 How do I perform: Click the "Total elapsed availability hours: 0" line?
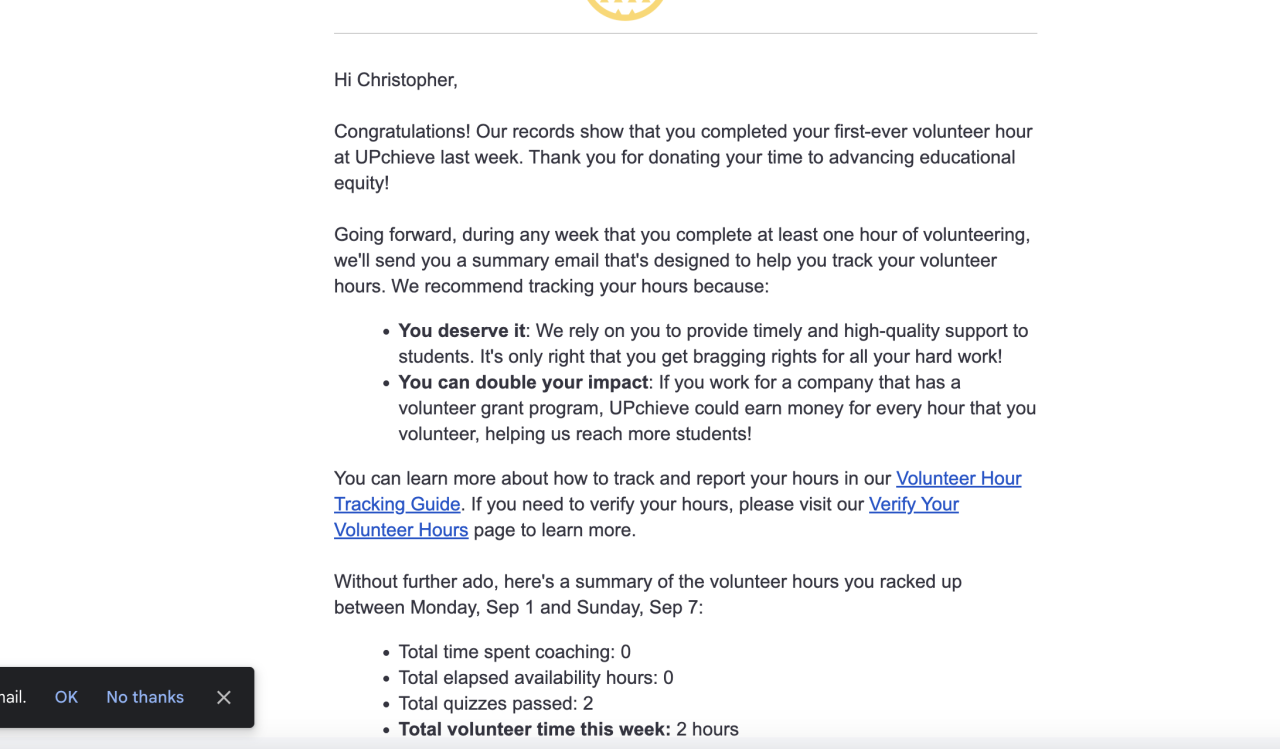click(x=535, y=678)
